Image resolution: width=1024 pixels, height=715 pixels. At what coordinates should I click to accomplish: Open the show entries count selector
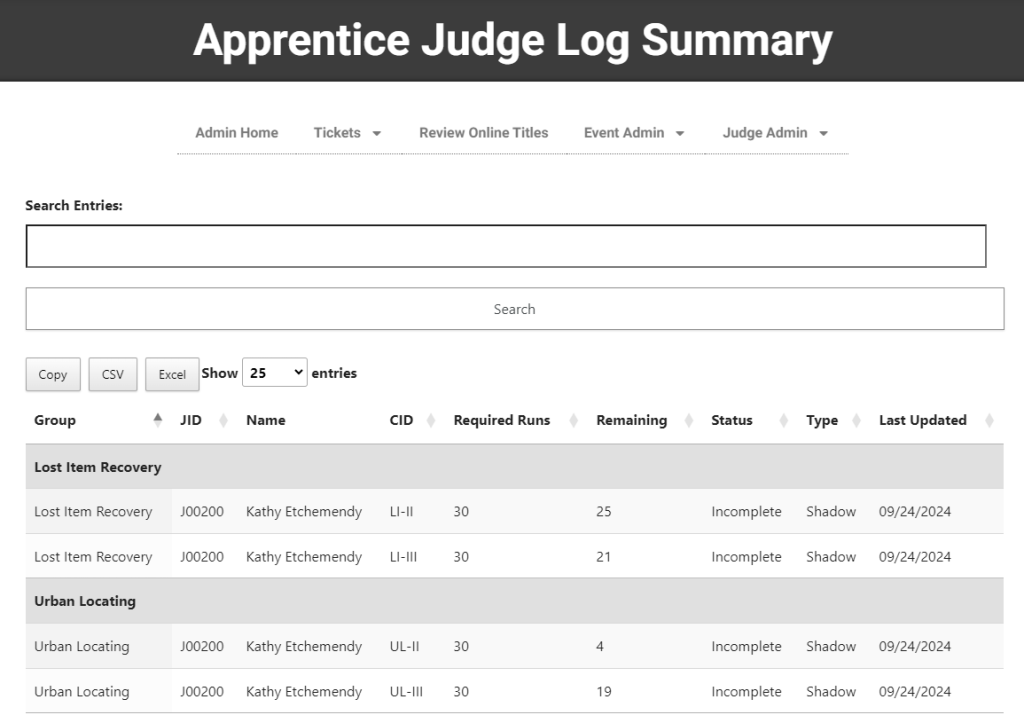point(274,373)
